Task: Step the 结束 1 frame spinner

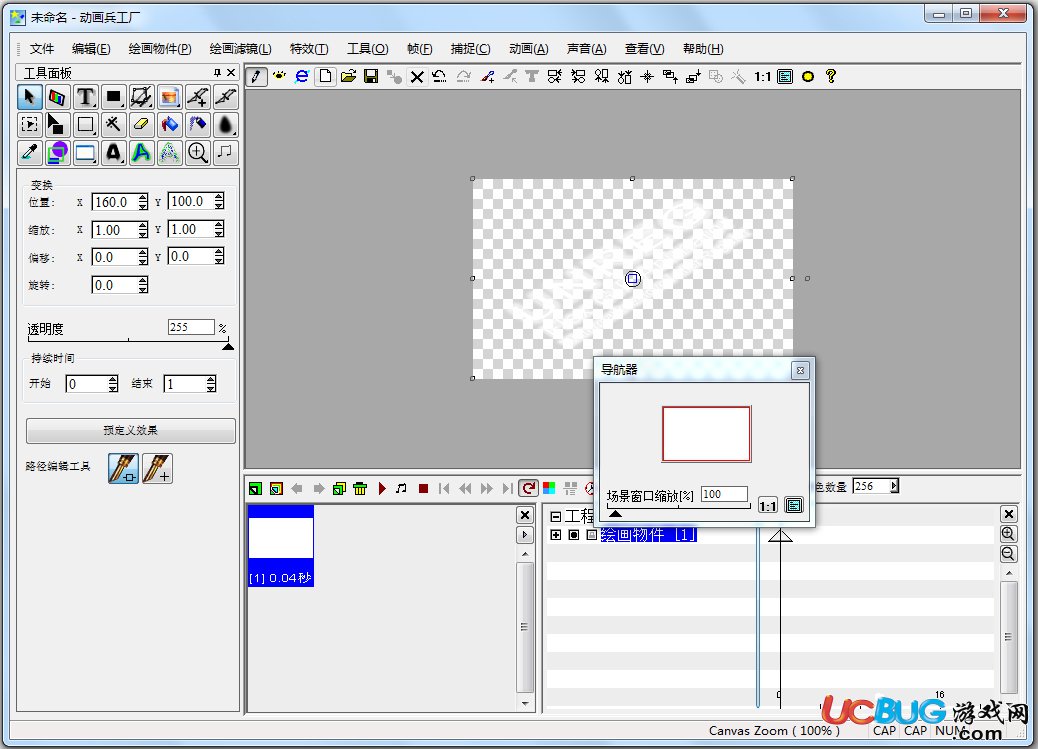Action: 211,383
